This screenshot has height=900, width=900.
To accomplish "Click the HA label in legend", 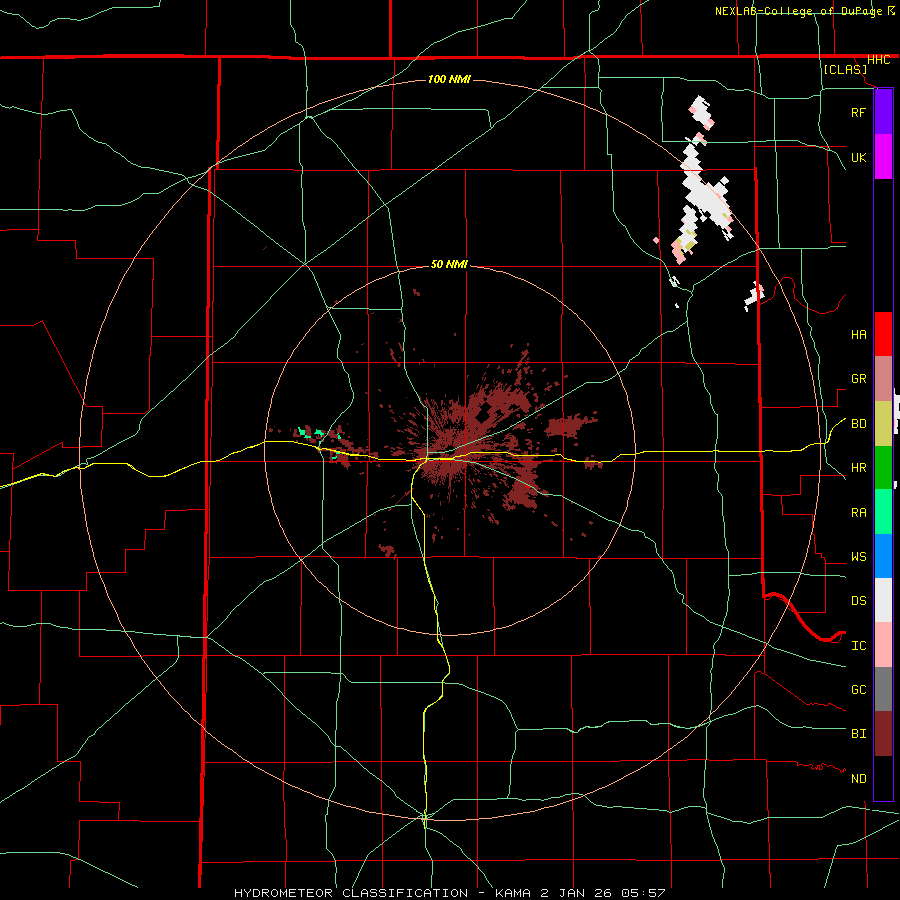I will [858, 335].
